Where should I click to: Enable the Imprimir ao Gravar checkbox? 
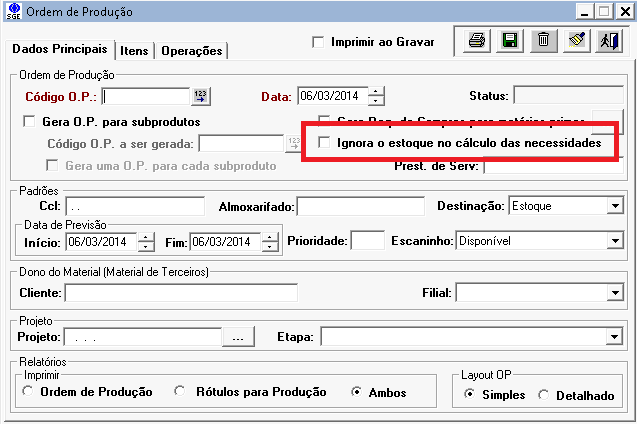(x=318, y=42)
